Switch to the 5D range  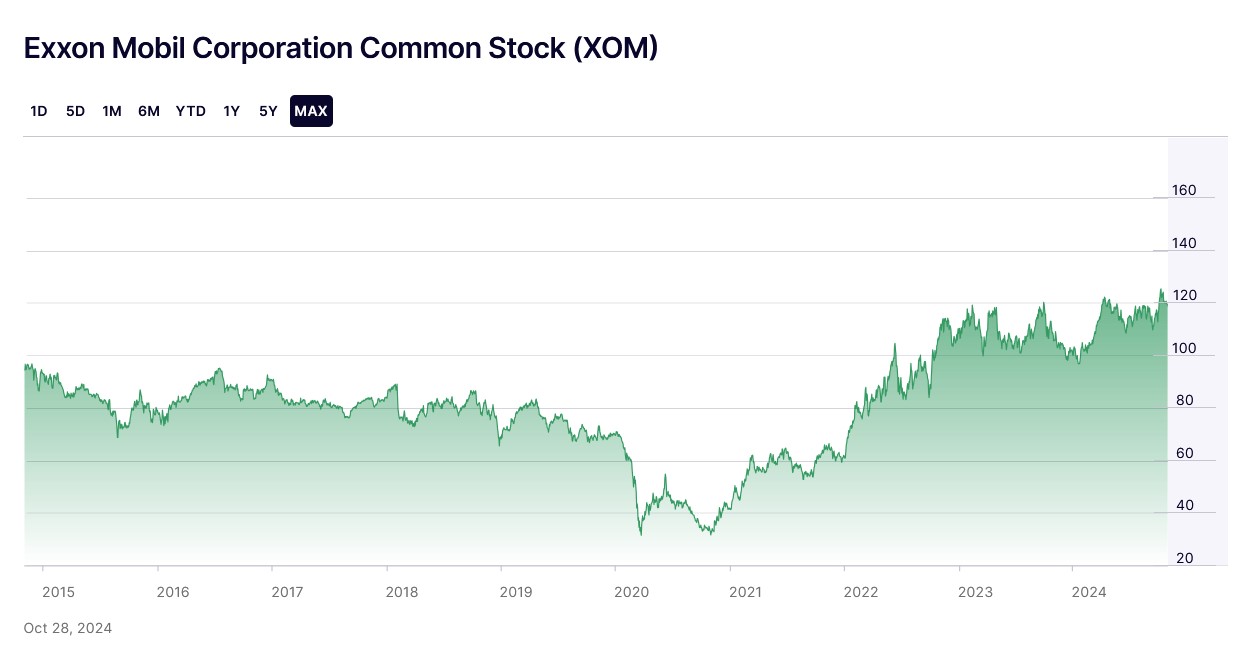75,111
